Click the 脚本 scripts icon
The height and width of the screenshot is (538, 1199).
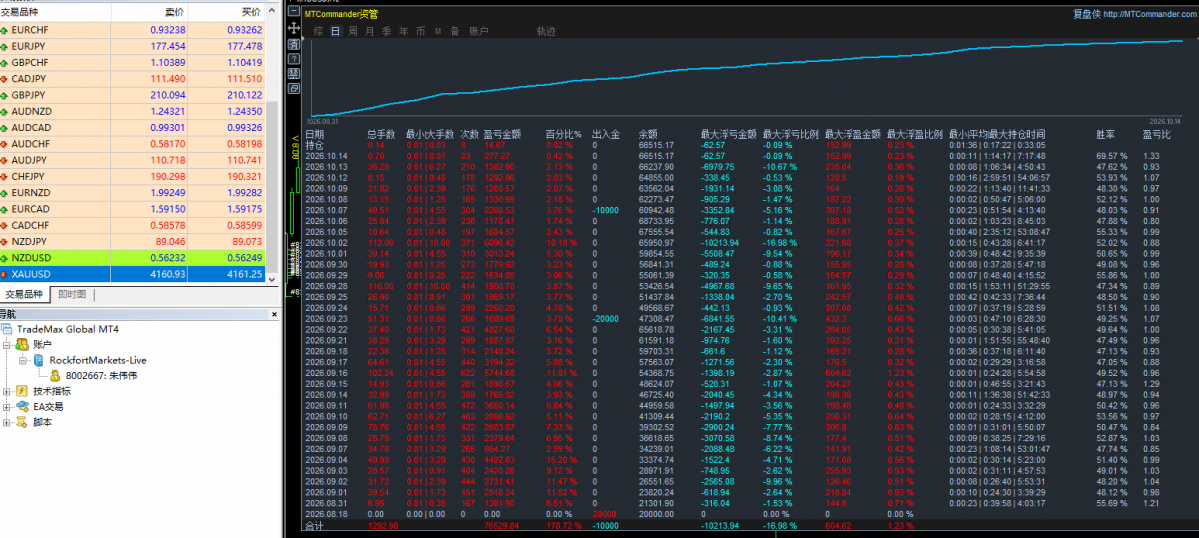pyautogui.click(x=22, y=422)
